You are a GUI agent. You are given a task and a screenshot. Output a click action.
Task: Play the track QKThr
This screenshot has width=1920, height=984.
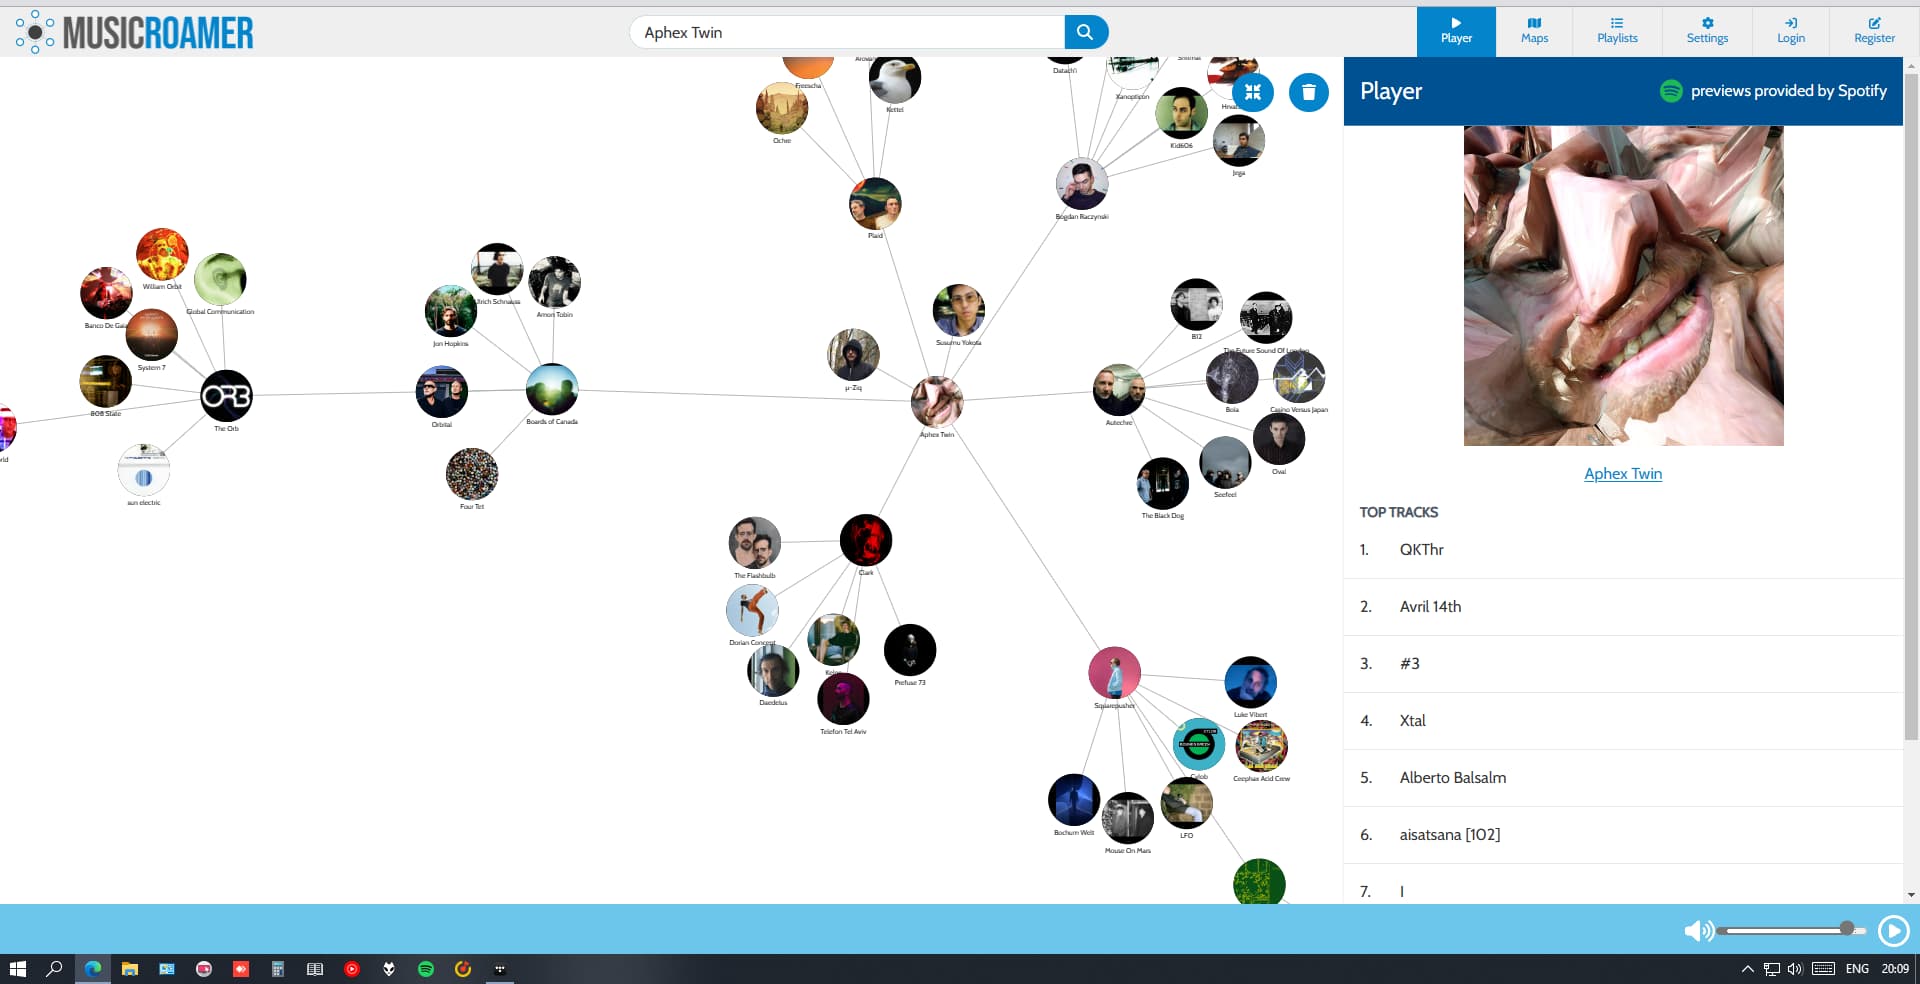coord(1623,550)
